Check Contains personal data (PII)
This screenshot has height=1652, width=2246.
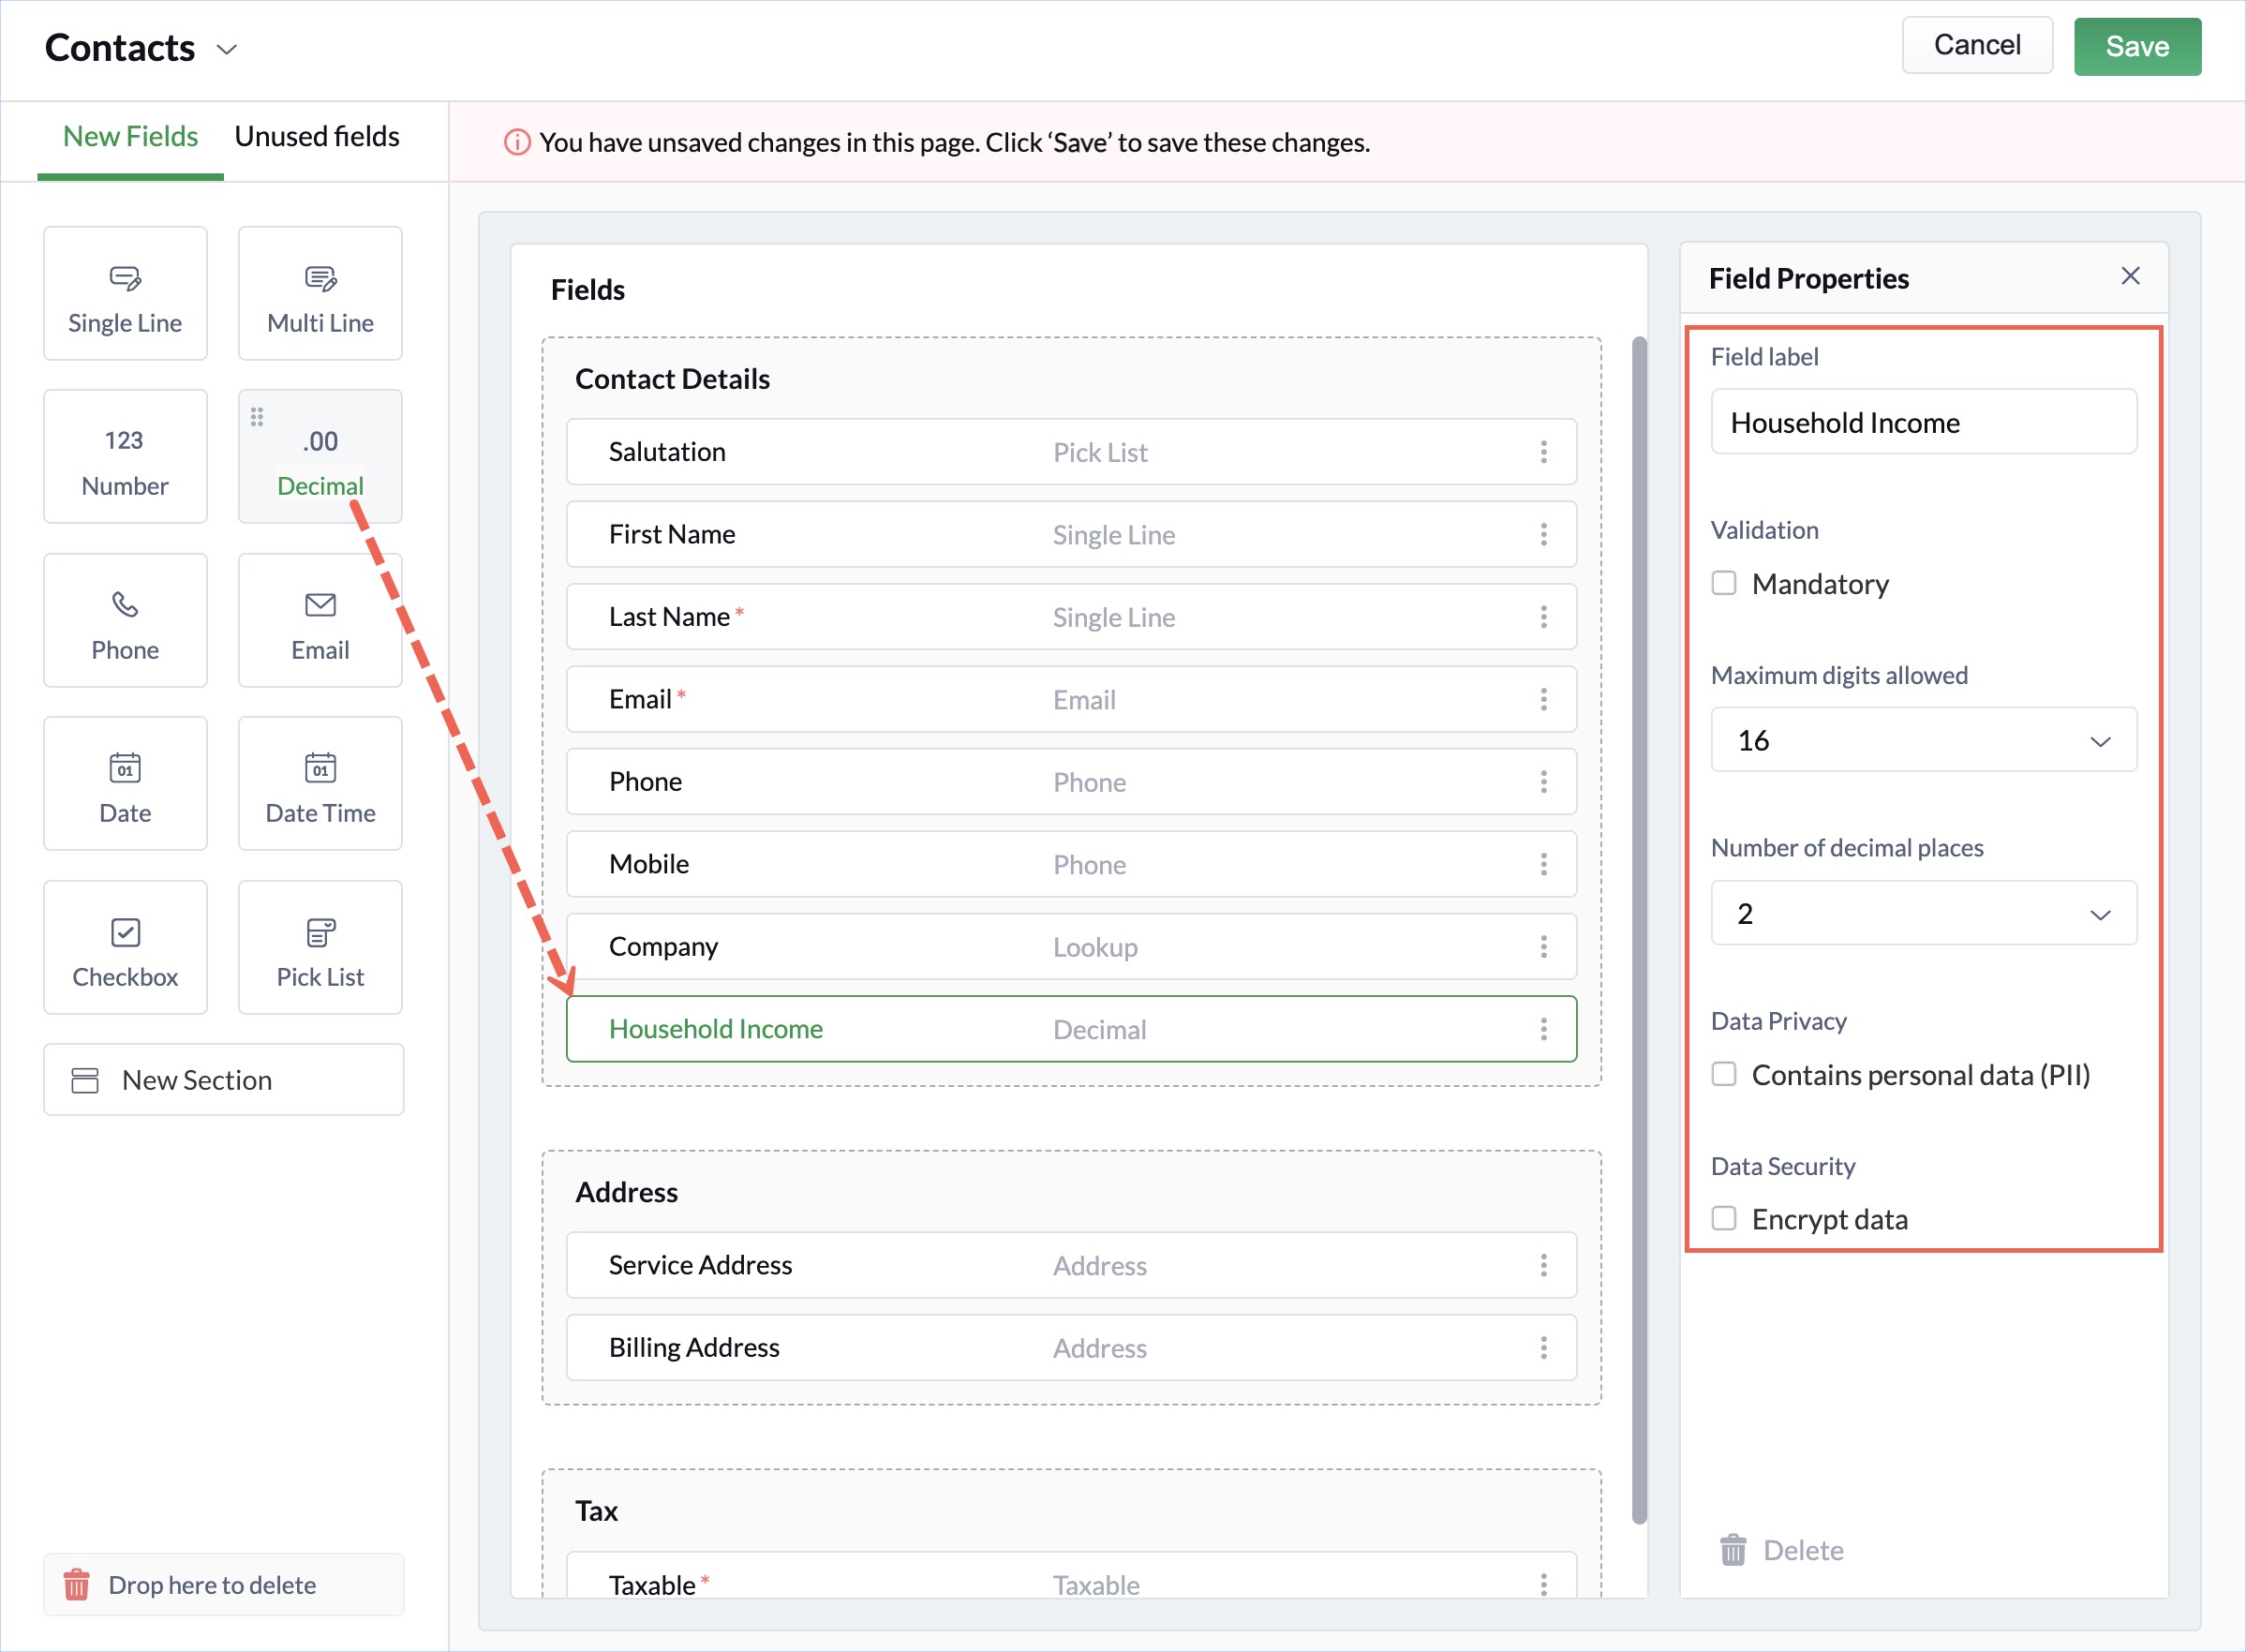(x=1724, y=1074)
